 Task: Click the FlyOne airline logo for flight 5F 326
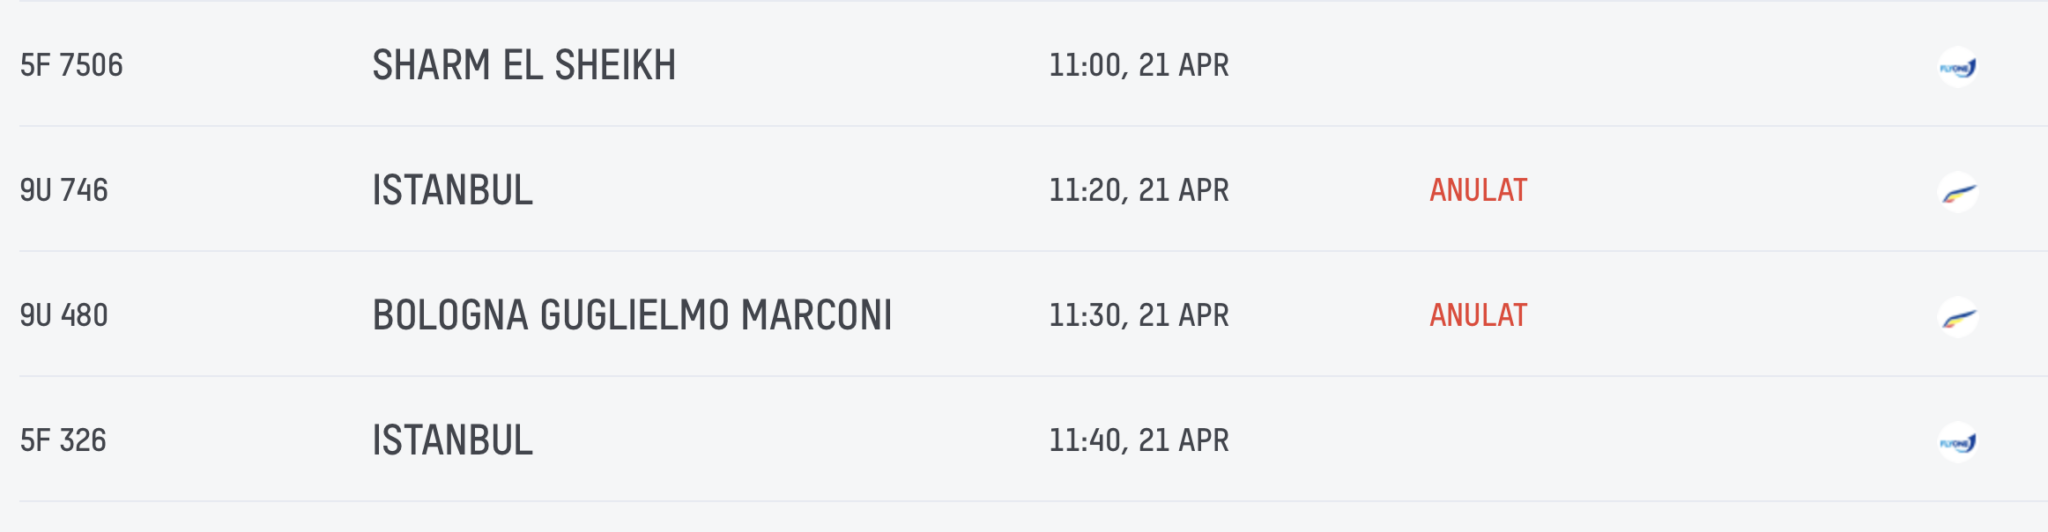pyautogui.click(x=1957, y=442)
